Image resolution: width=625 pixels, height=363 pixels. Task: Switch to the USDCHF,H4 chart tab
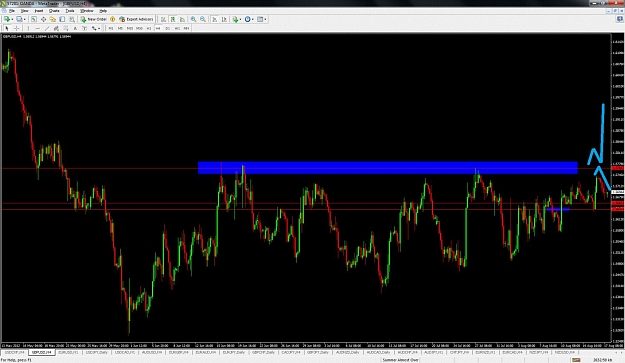tap(14, 353)
